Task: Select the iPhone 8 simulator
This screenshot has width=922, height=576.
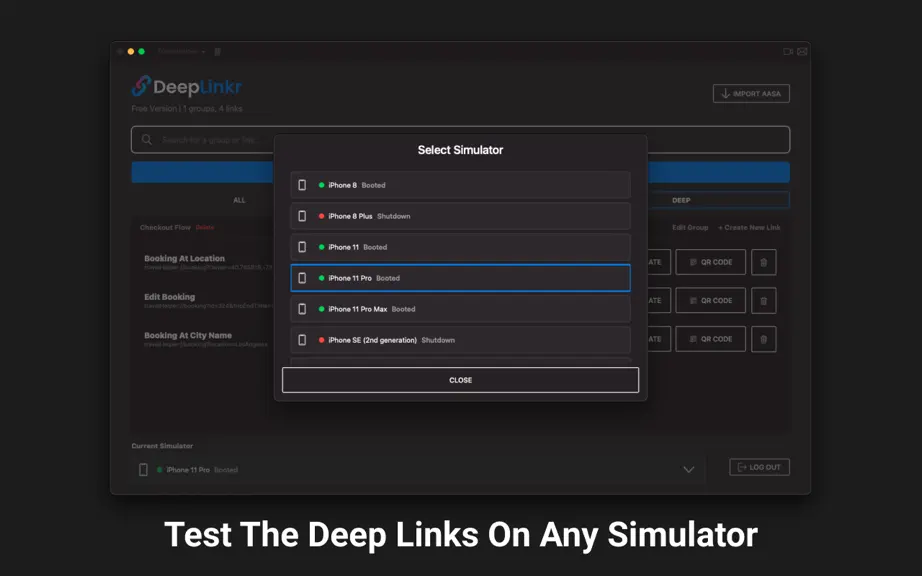Action: coord(460,185)
